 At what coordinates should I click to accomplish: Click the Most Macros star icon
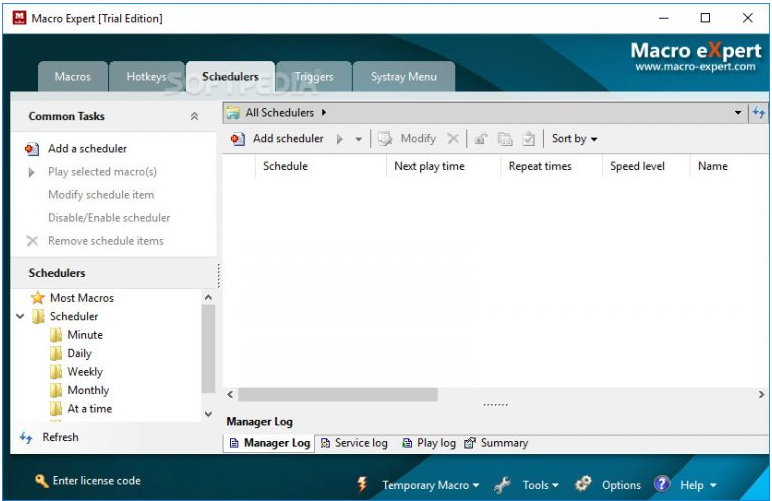point(38,298)
